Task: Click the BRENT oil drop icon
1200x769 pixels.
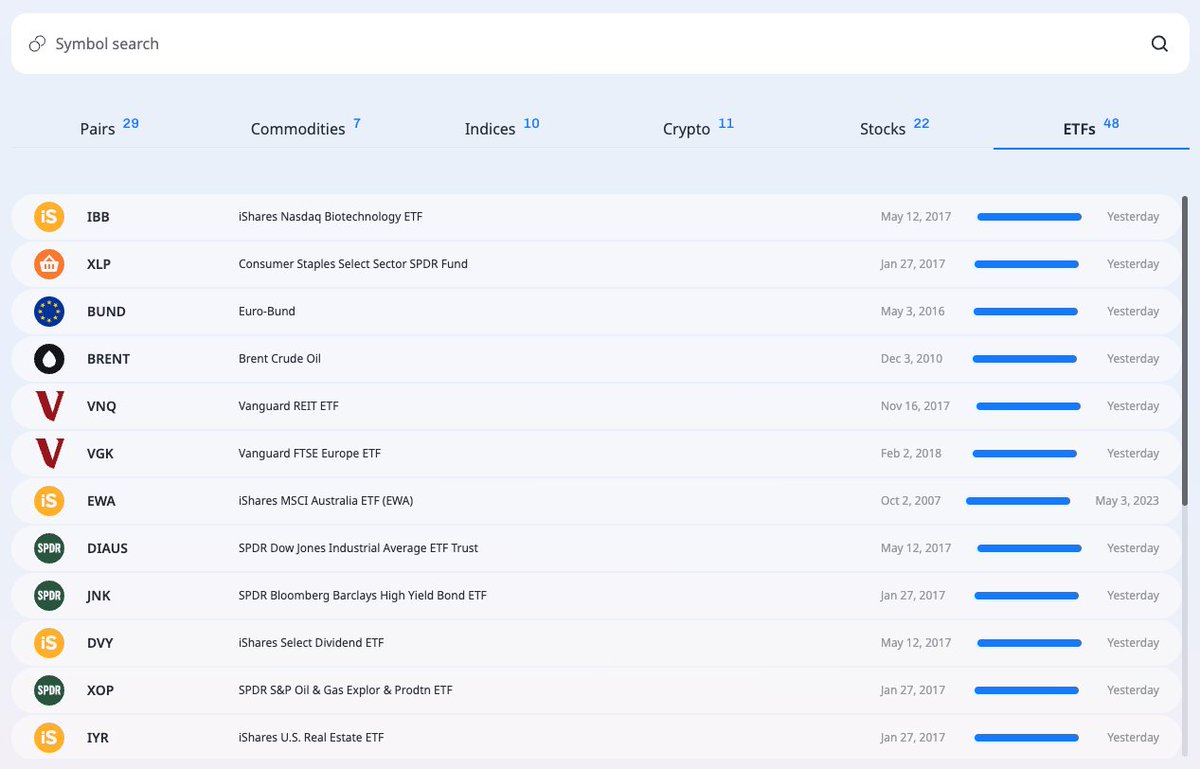Action: click(49, 359)
